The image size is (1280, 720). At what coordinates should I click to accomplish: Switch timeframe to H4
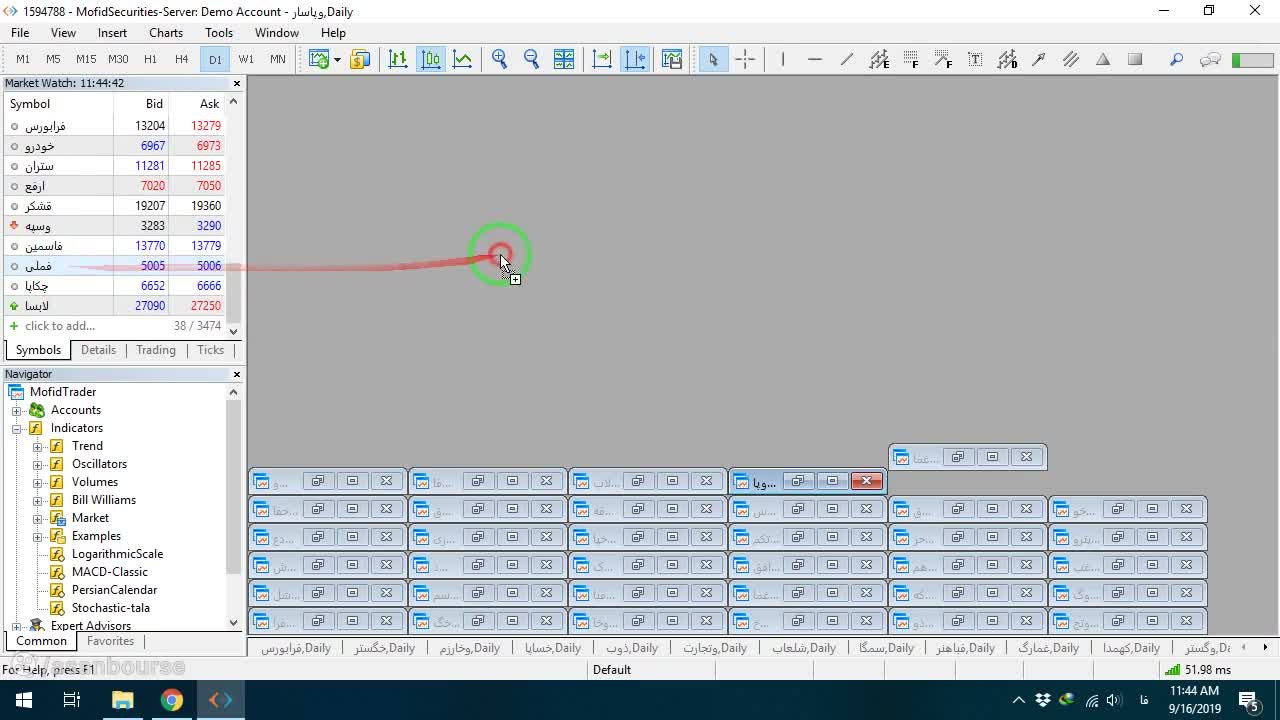(x=182, y=59)
